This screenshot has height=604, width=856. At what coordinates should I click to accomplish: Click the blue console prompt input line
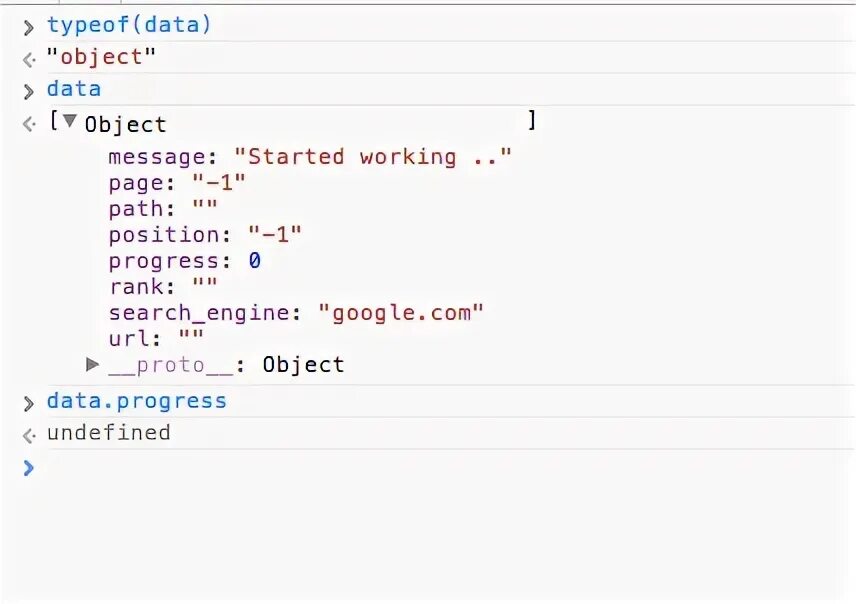(x=437, y=468)
